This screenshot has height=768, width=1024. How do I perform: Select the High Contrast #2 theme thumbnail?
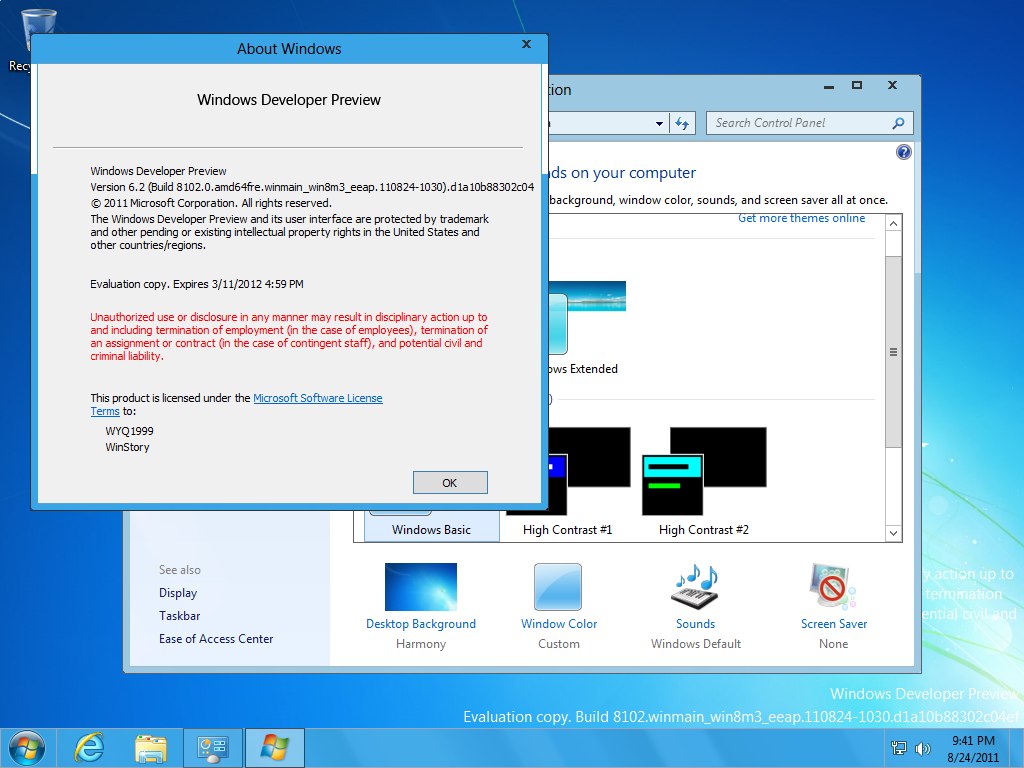point(704,472)
